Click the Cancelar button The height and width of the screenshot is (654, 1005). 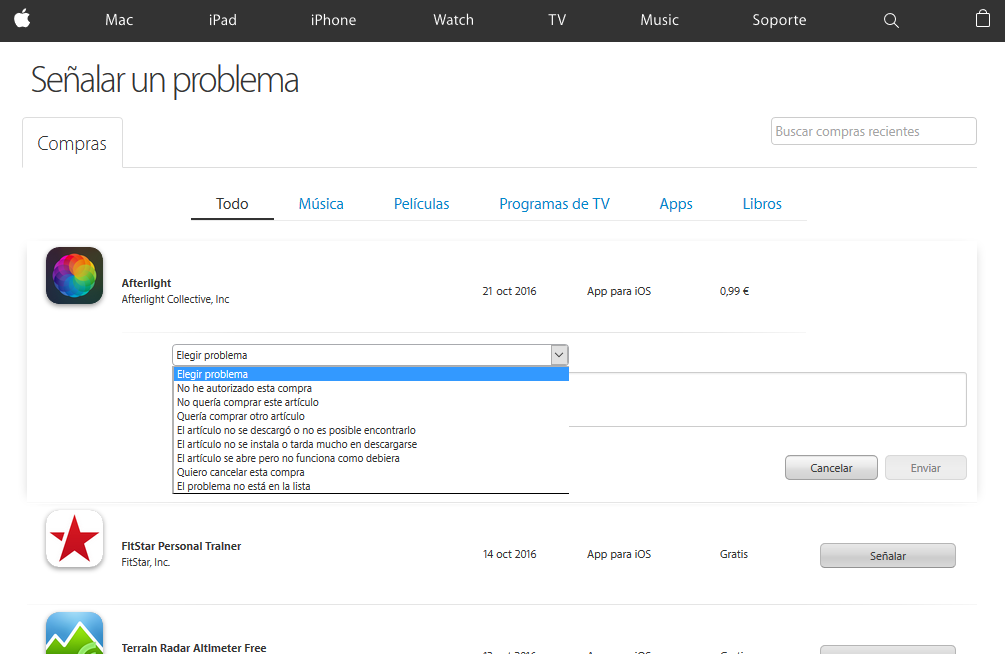pos(831,468)
